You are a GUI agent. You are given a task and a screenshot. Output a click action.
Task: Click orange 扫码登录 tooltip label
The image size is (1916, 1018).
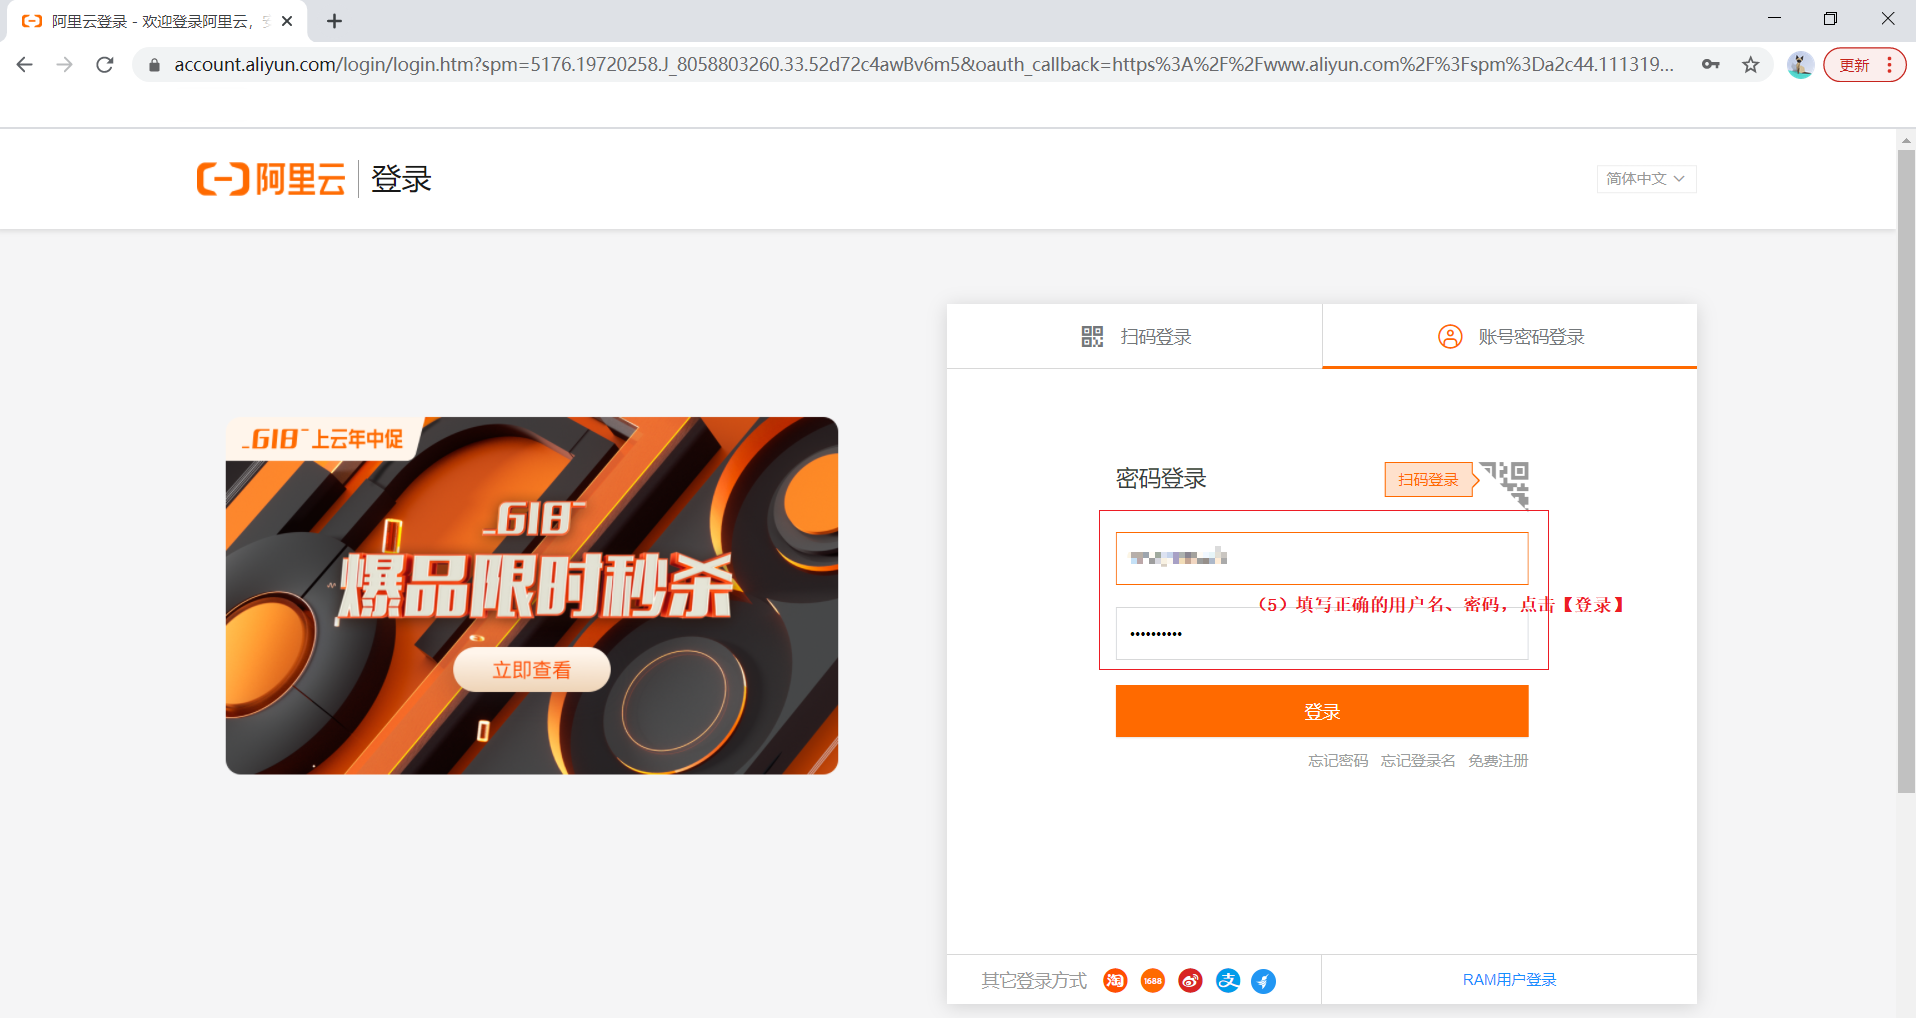pyautogui.click(x=1428, y=480)
